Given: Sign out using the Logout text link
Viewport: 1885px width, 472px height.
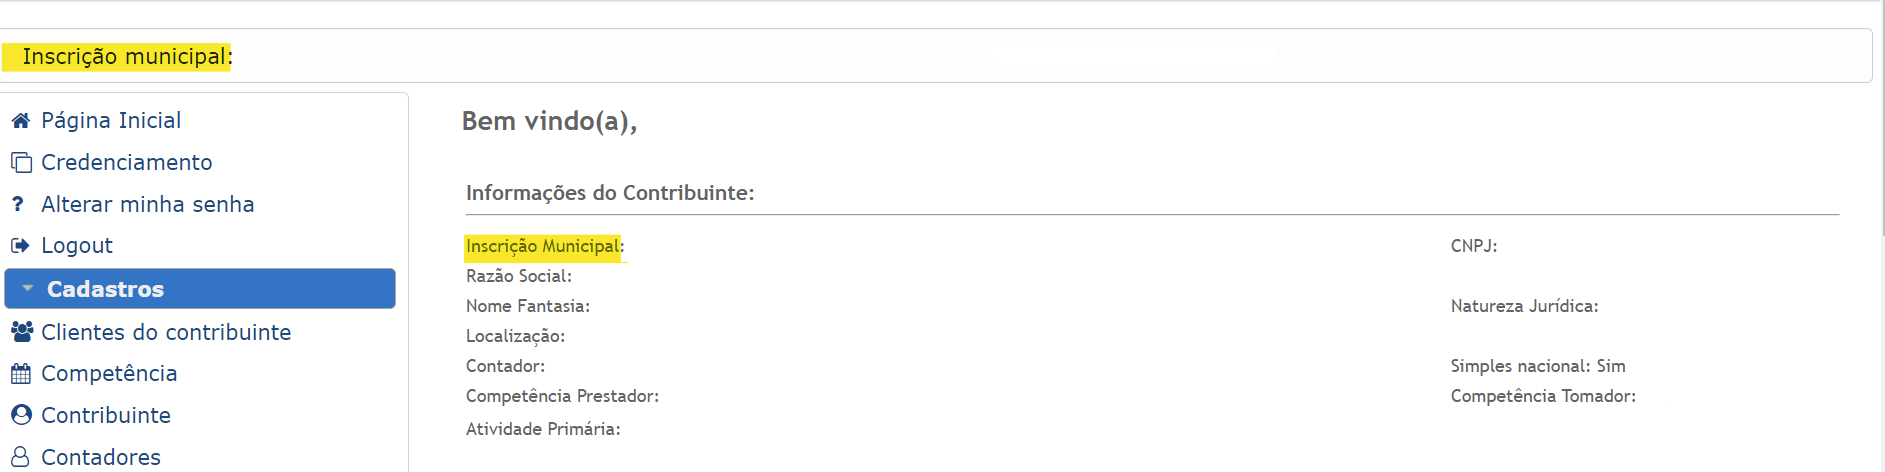Looking at the screenshot, I should pyautogui.click(x=77, y=245).
